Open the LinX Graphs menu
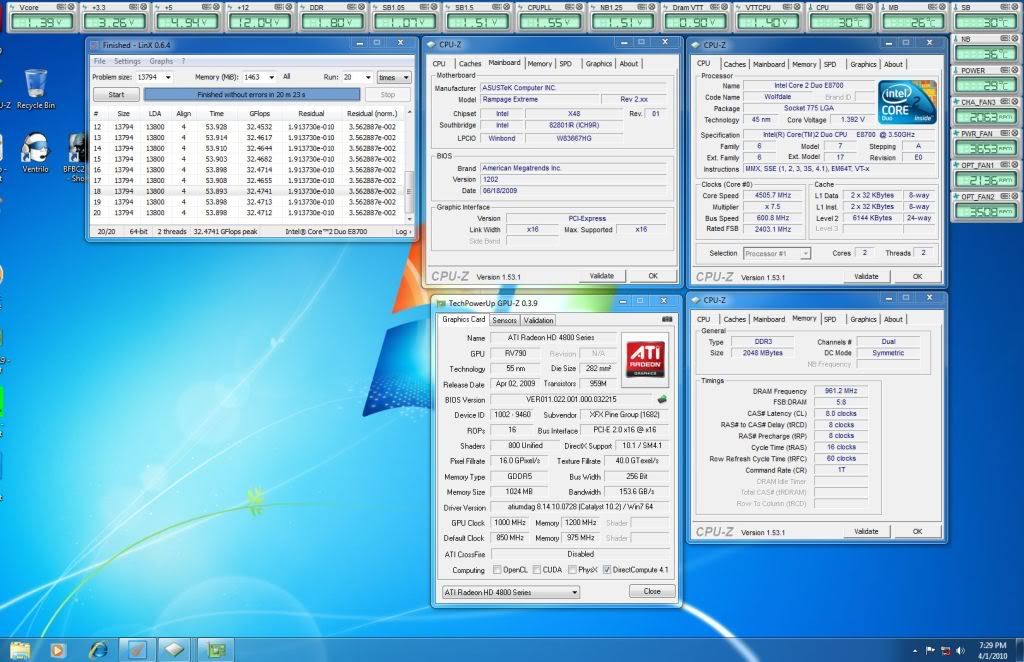The width and height of the screenshot is (1024, 662). (161, 61)
